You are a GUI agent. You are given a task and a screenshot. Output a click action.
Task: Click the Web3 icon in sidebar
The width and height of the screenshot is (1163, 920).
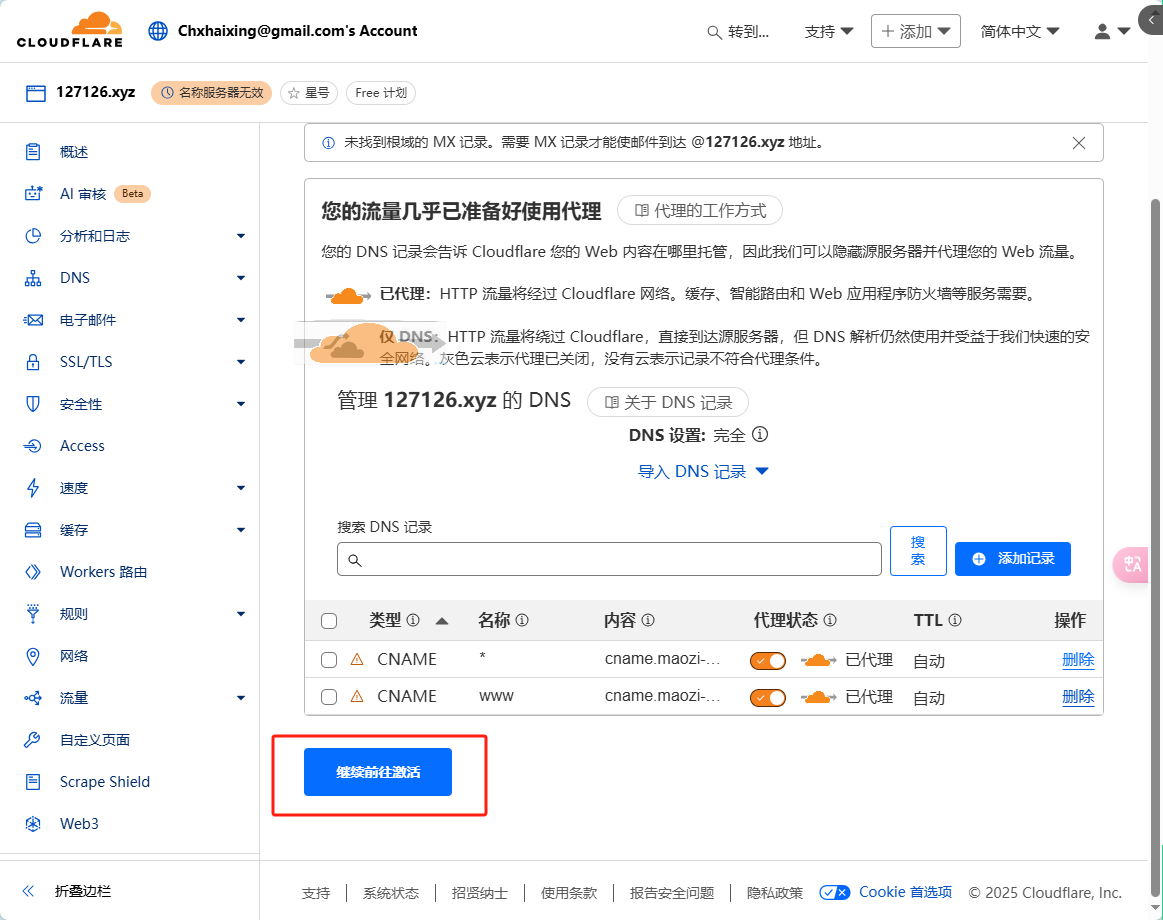click(33, 824)
